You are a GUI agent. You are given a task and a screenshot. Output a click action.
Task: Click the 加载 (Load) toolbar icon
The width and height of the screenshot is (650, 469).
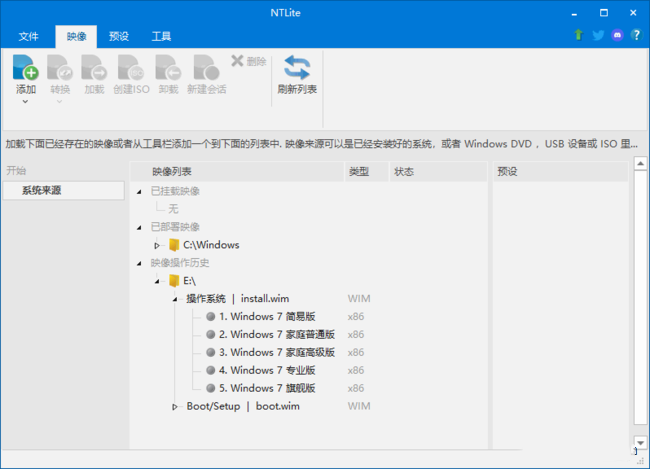pos(94,68)
